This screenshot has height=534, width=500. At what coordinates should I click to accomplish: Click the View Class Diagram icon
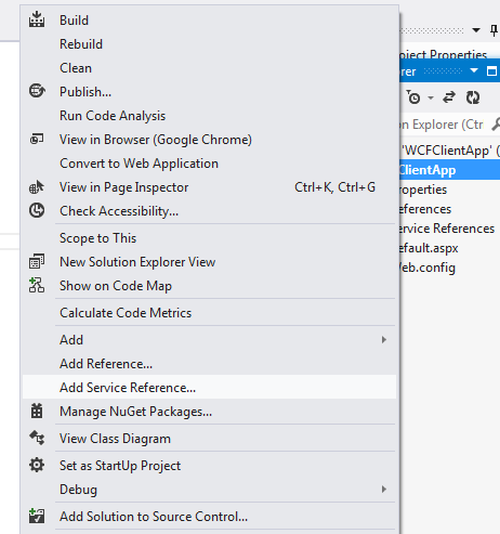coord(36,438)
